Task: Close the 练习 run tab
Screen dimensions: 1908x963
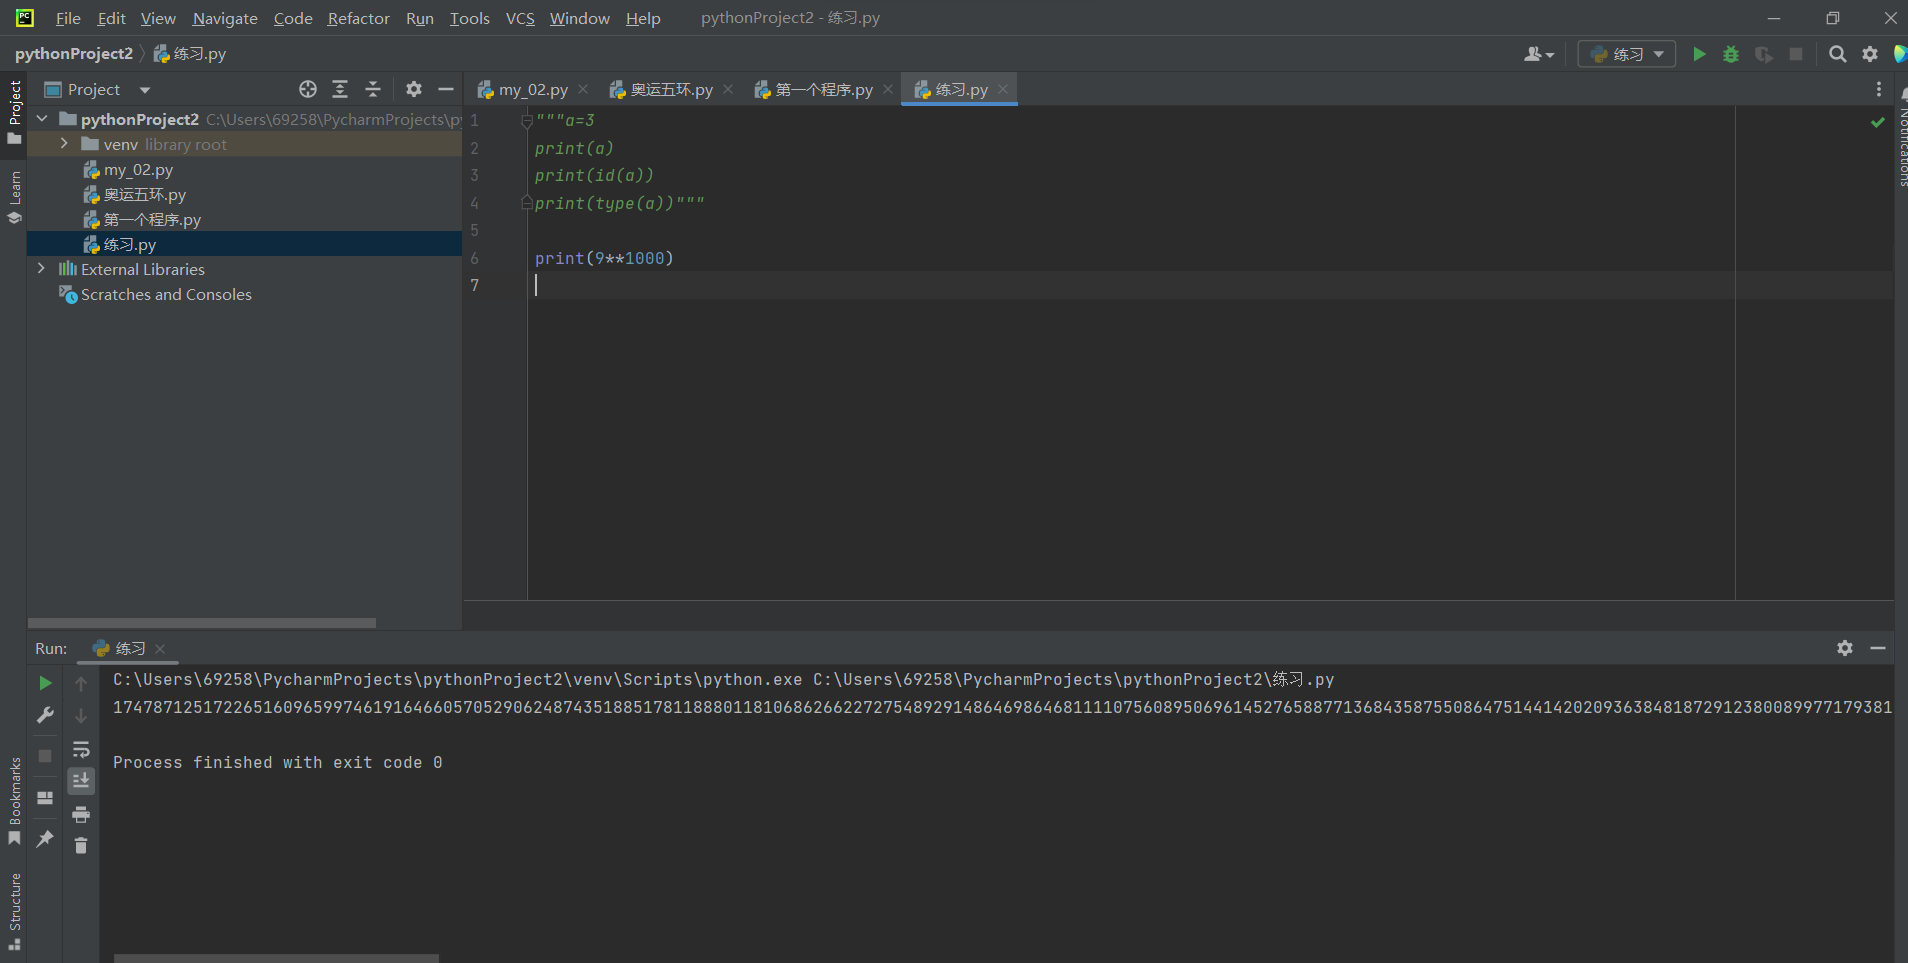Action: tap(160, 648)
